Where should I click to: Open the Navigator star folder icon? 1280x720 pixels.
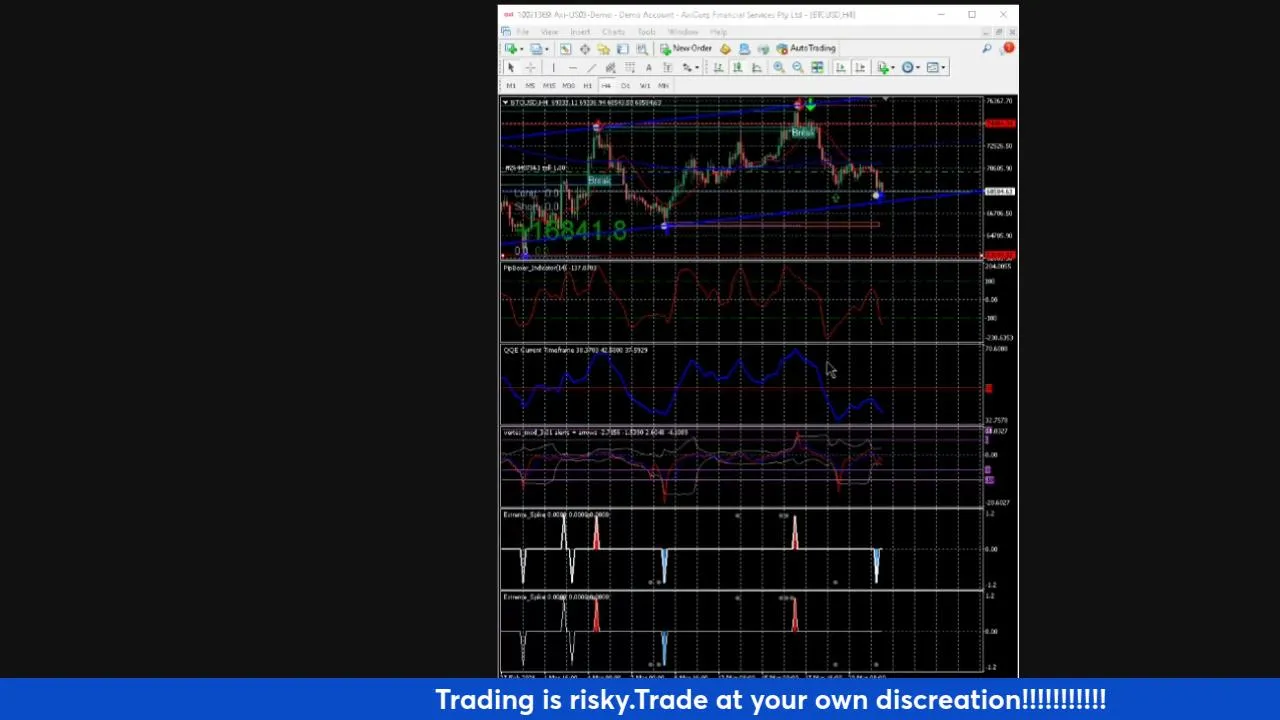[604, 49]
